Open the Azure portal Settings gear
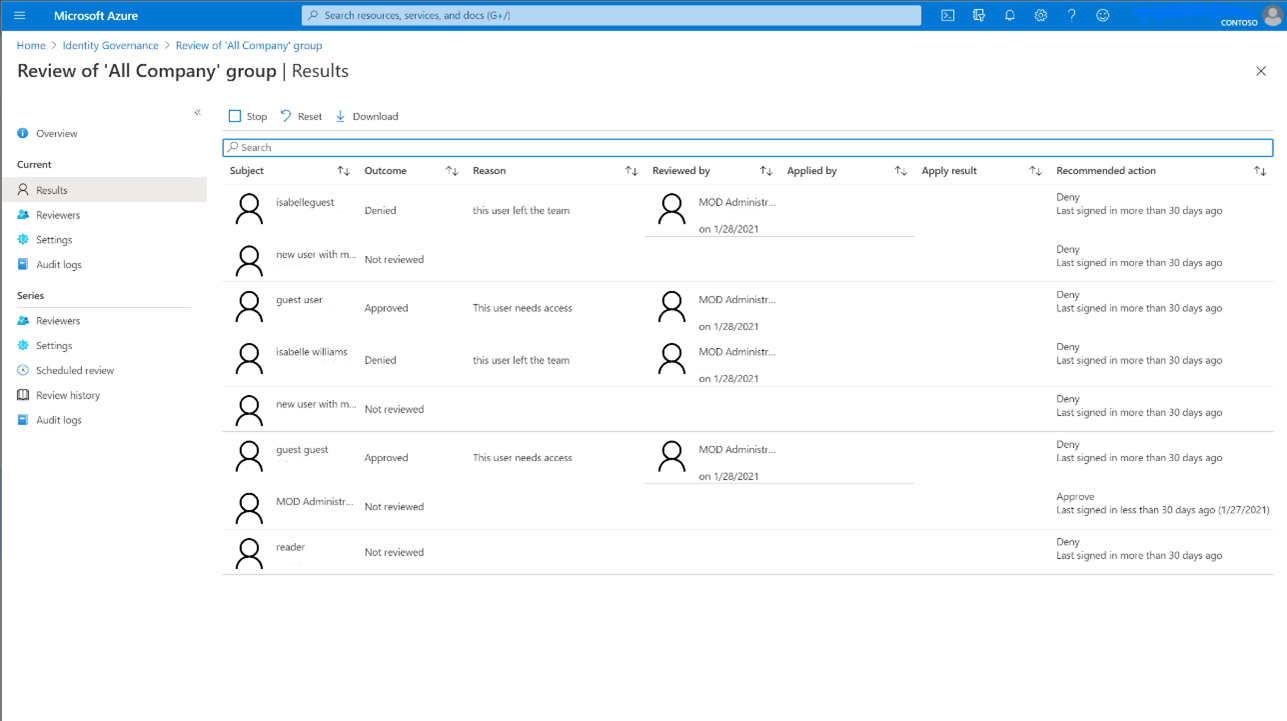1287x721 pixels. 1040,15
